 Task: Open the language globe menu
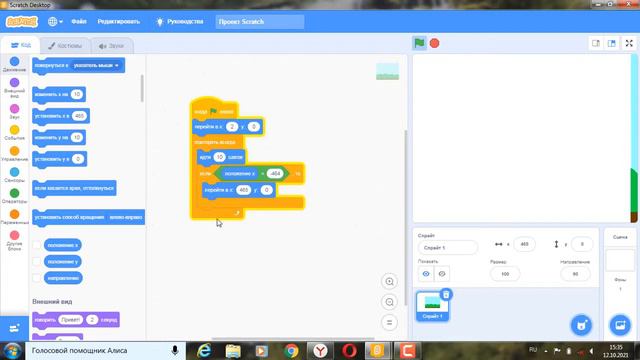[x=55, y=22]
